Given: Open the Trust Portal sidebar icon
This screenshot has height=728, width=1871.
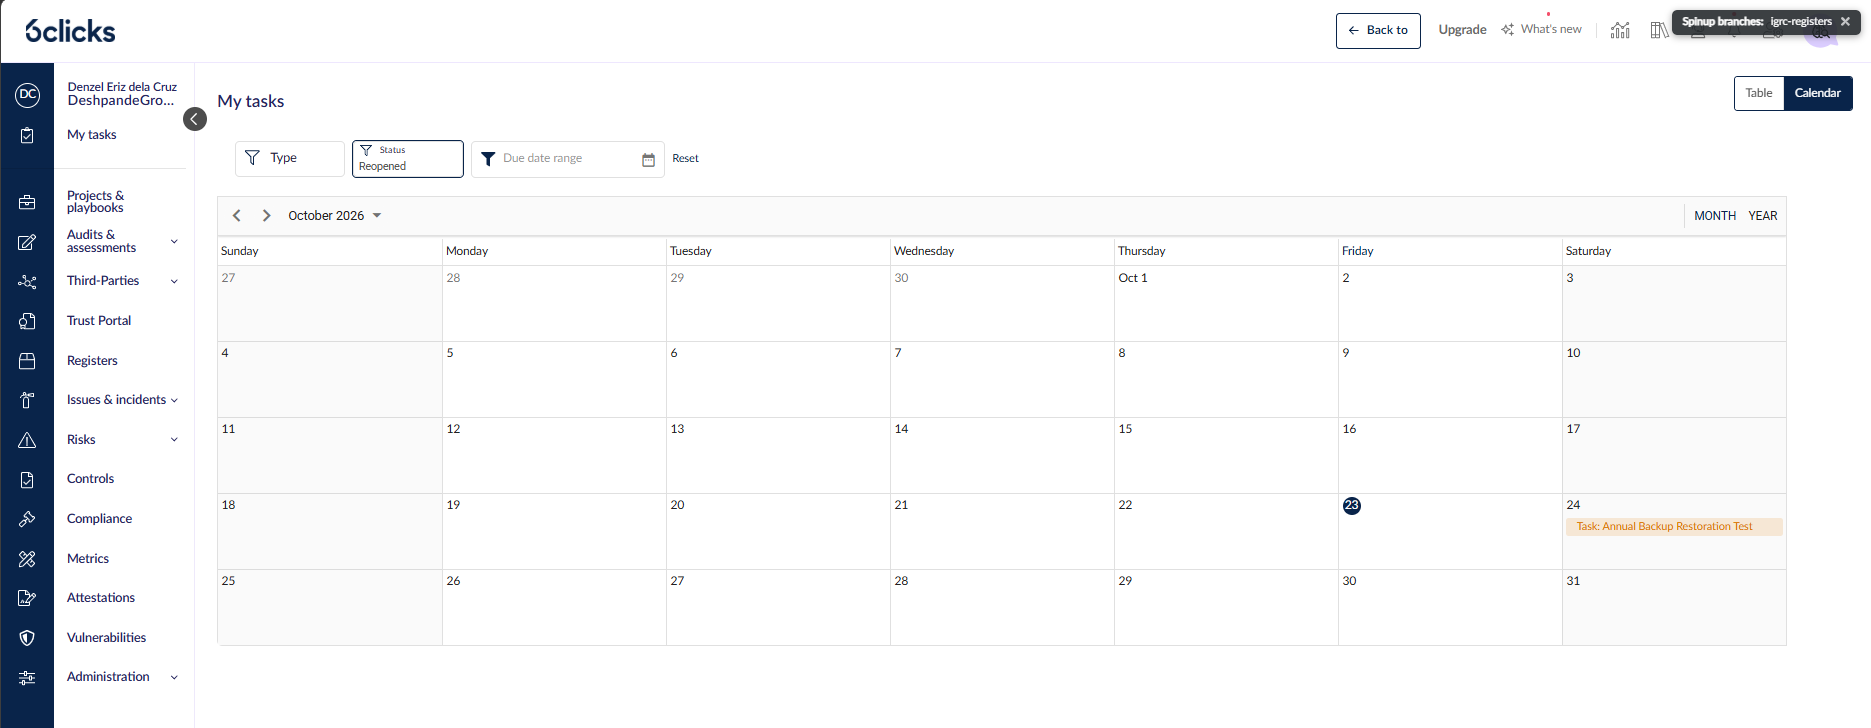Looking at the screenshot, I should (27, 321).
